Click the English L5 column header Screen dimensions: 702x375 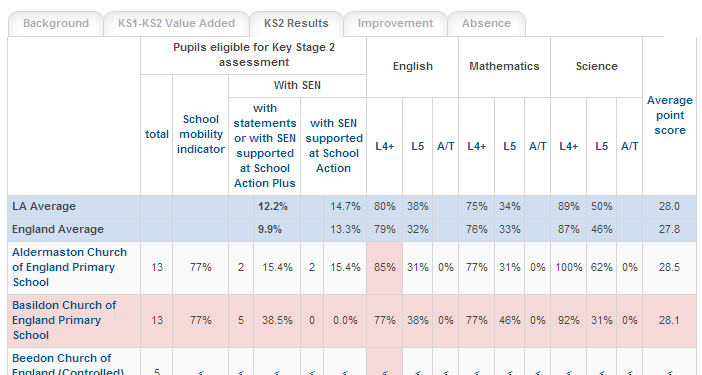(x=417, y=146)
